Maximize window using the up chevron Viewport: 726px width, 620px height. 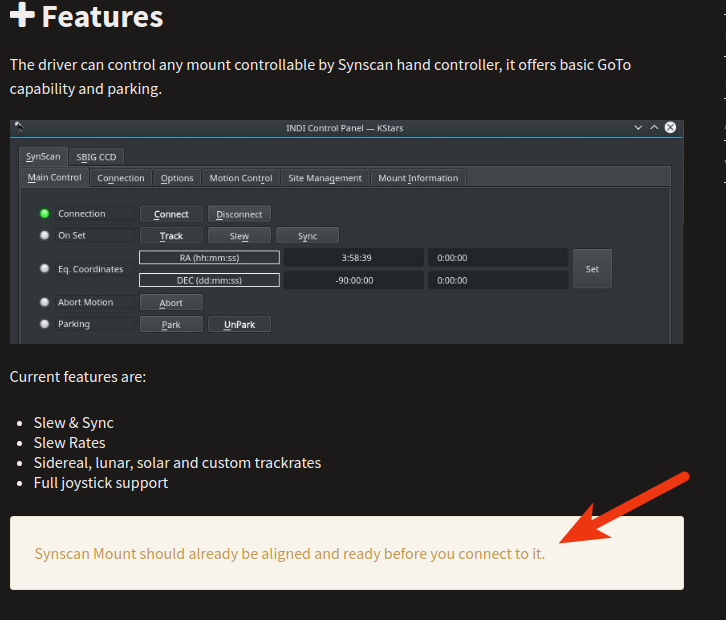tap(654, 128)
